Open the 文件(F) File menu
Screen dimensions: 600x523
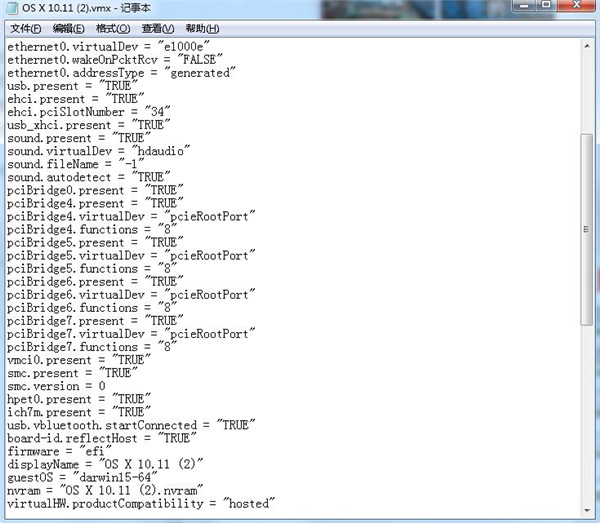pyautogui.click(x=26, y=29)
